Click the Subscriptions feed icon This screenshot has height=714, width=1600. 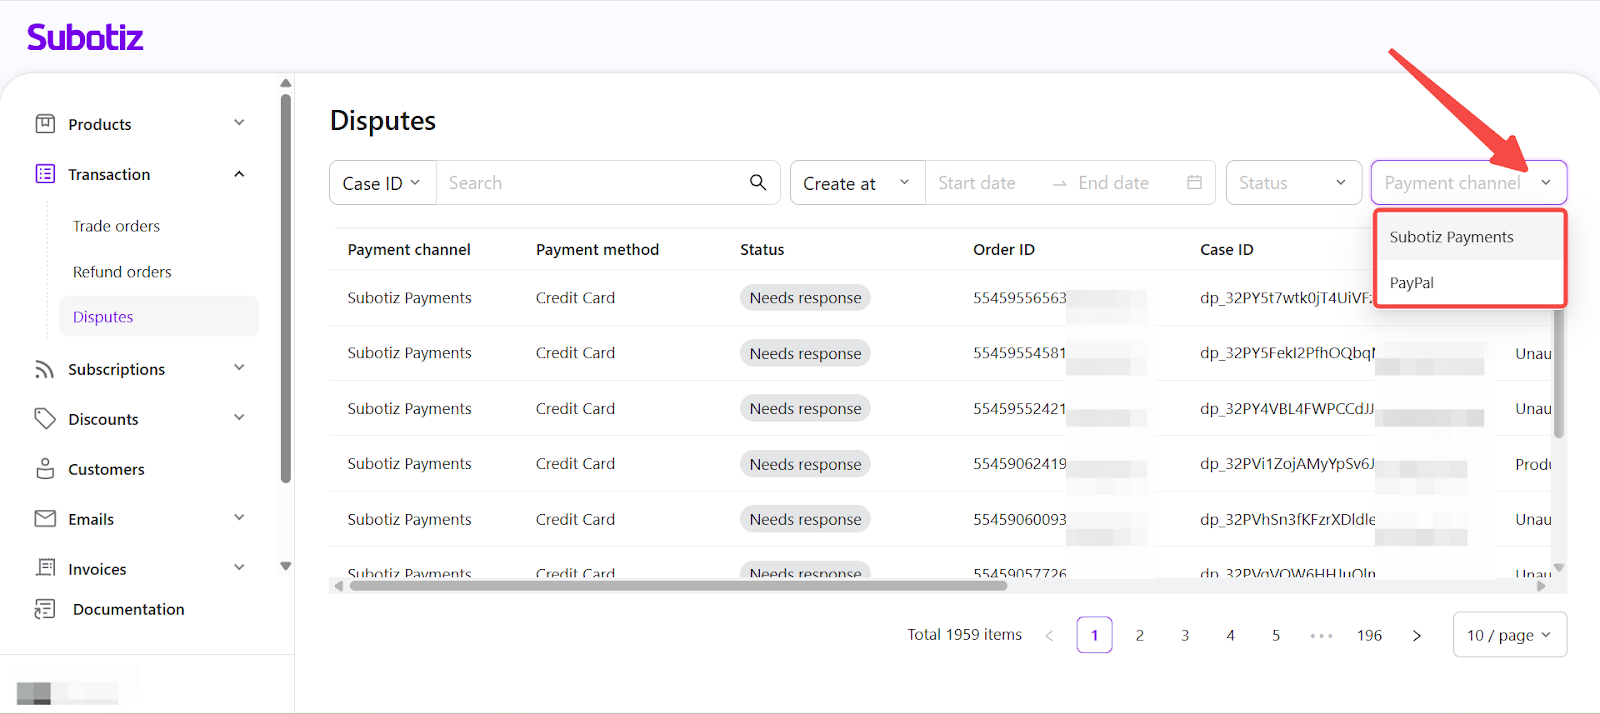point(45,369)
